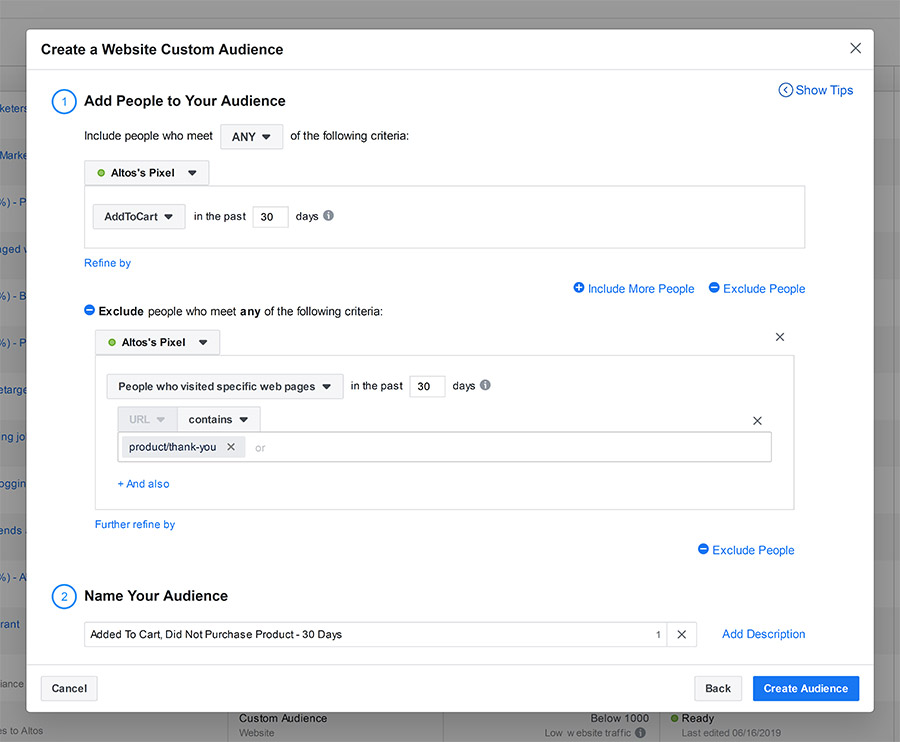
Task: Click info icon beside exclusion days field
Action: [x=486, y=386]
